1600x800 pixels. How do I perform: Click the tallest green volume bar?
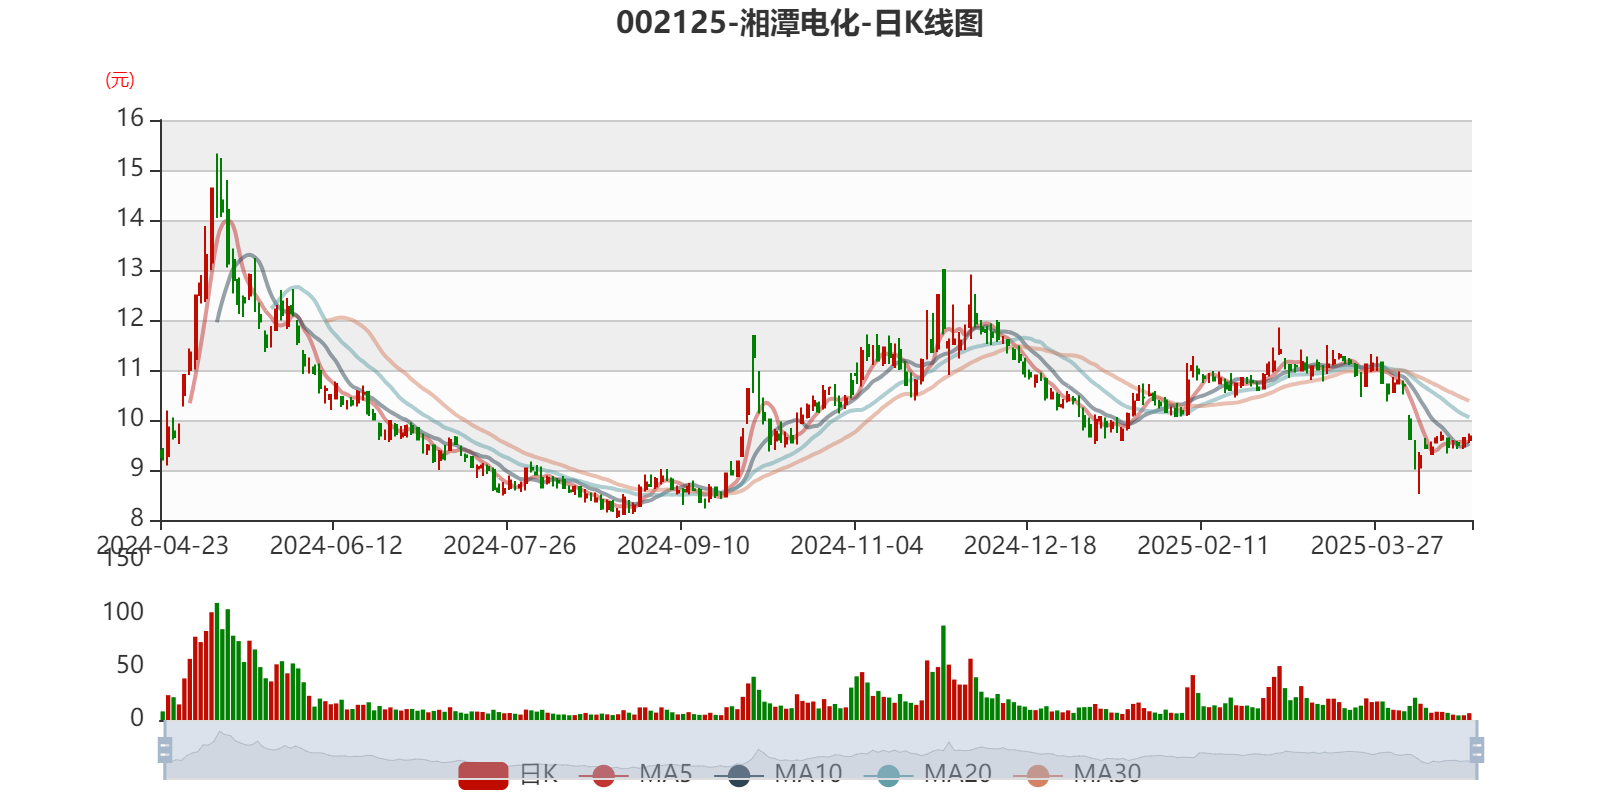(217, 661)
